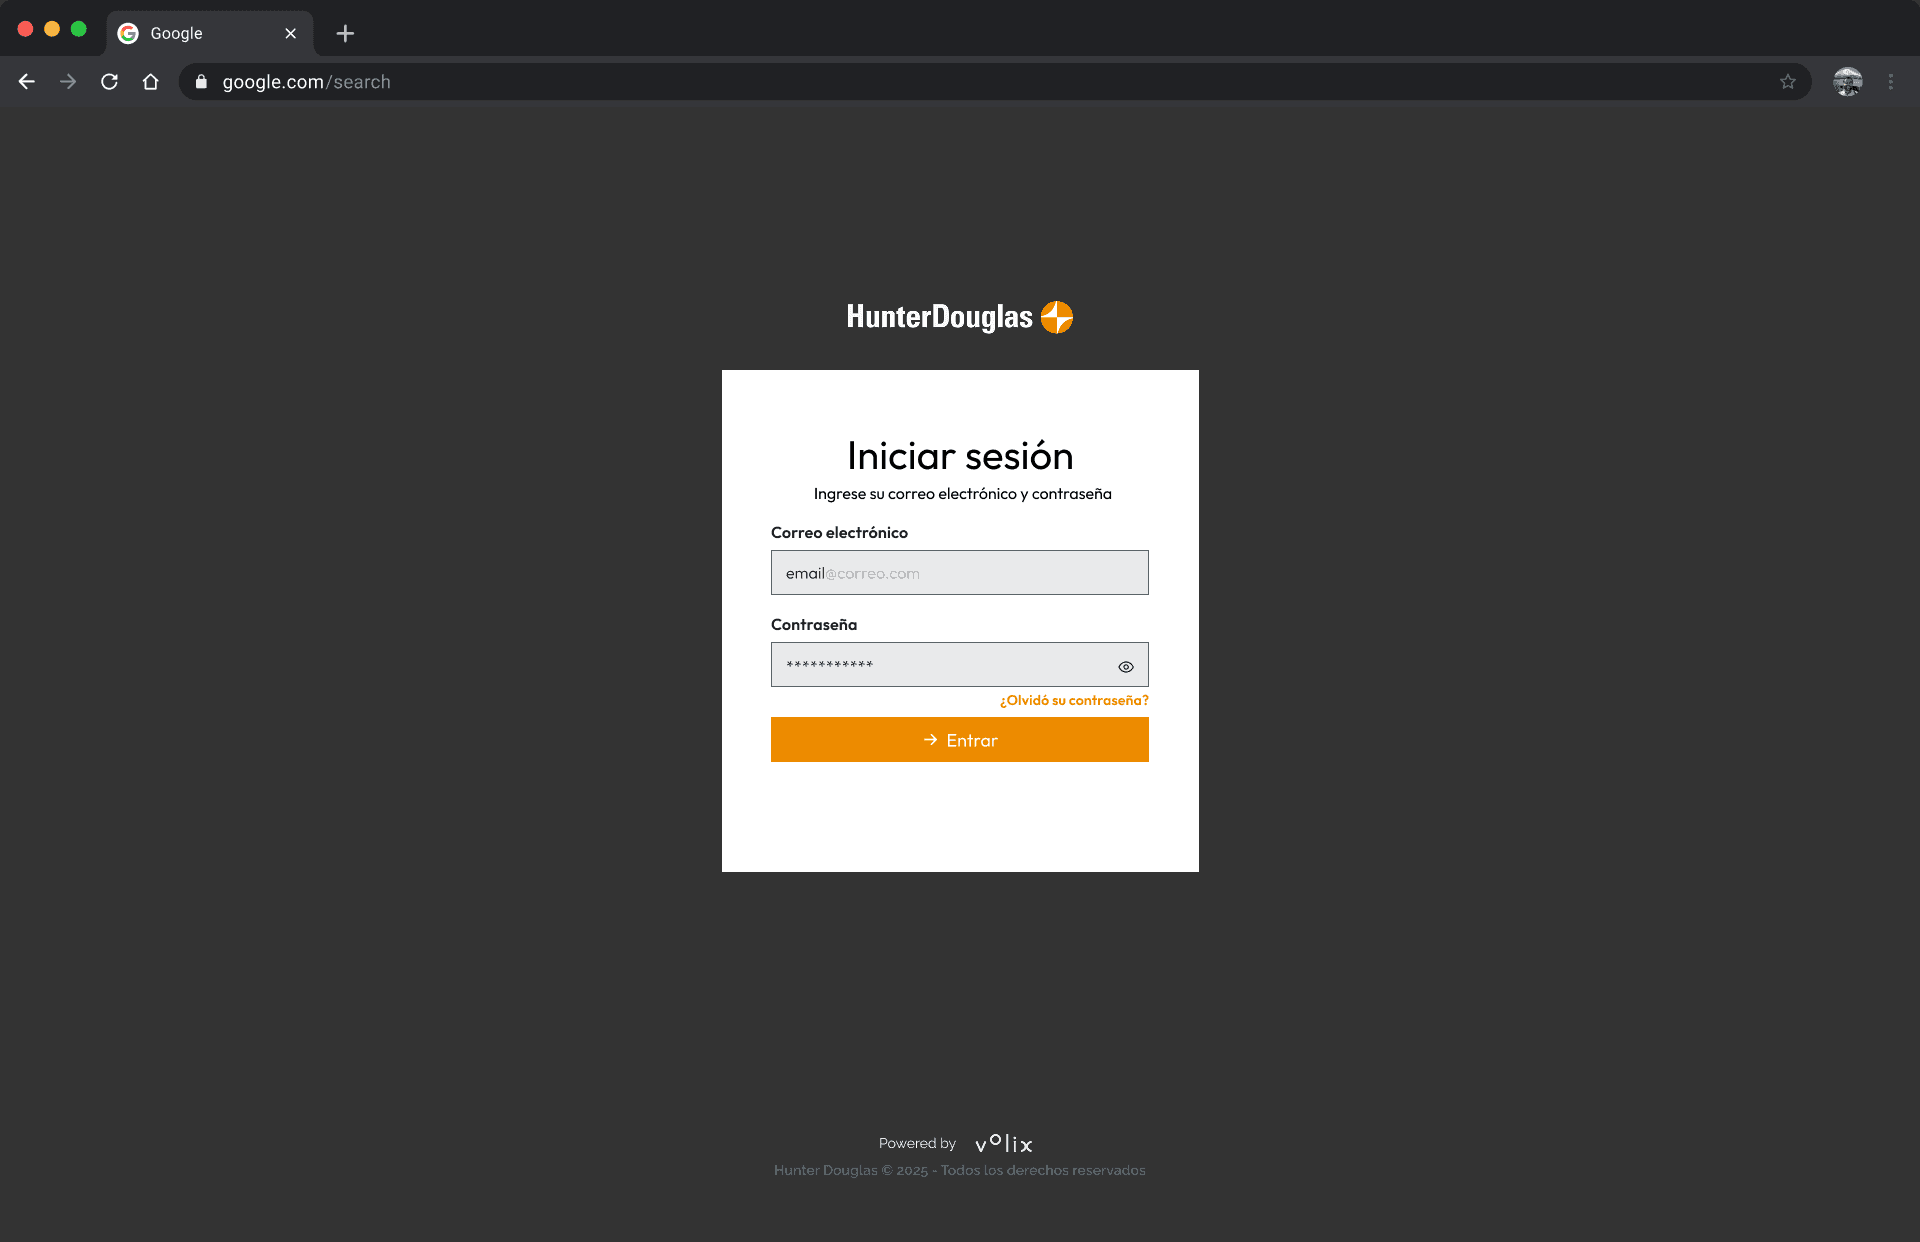View site security lock info
The image size is (1920, 1242).
point(201,82)
